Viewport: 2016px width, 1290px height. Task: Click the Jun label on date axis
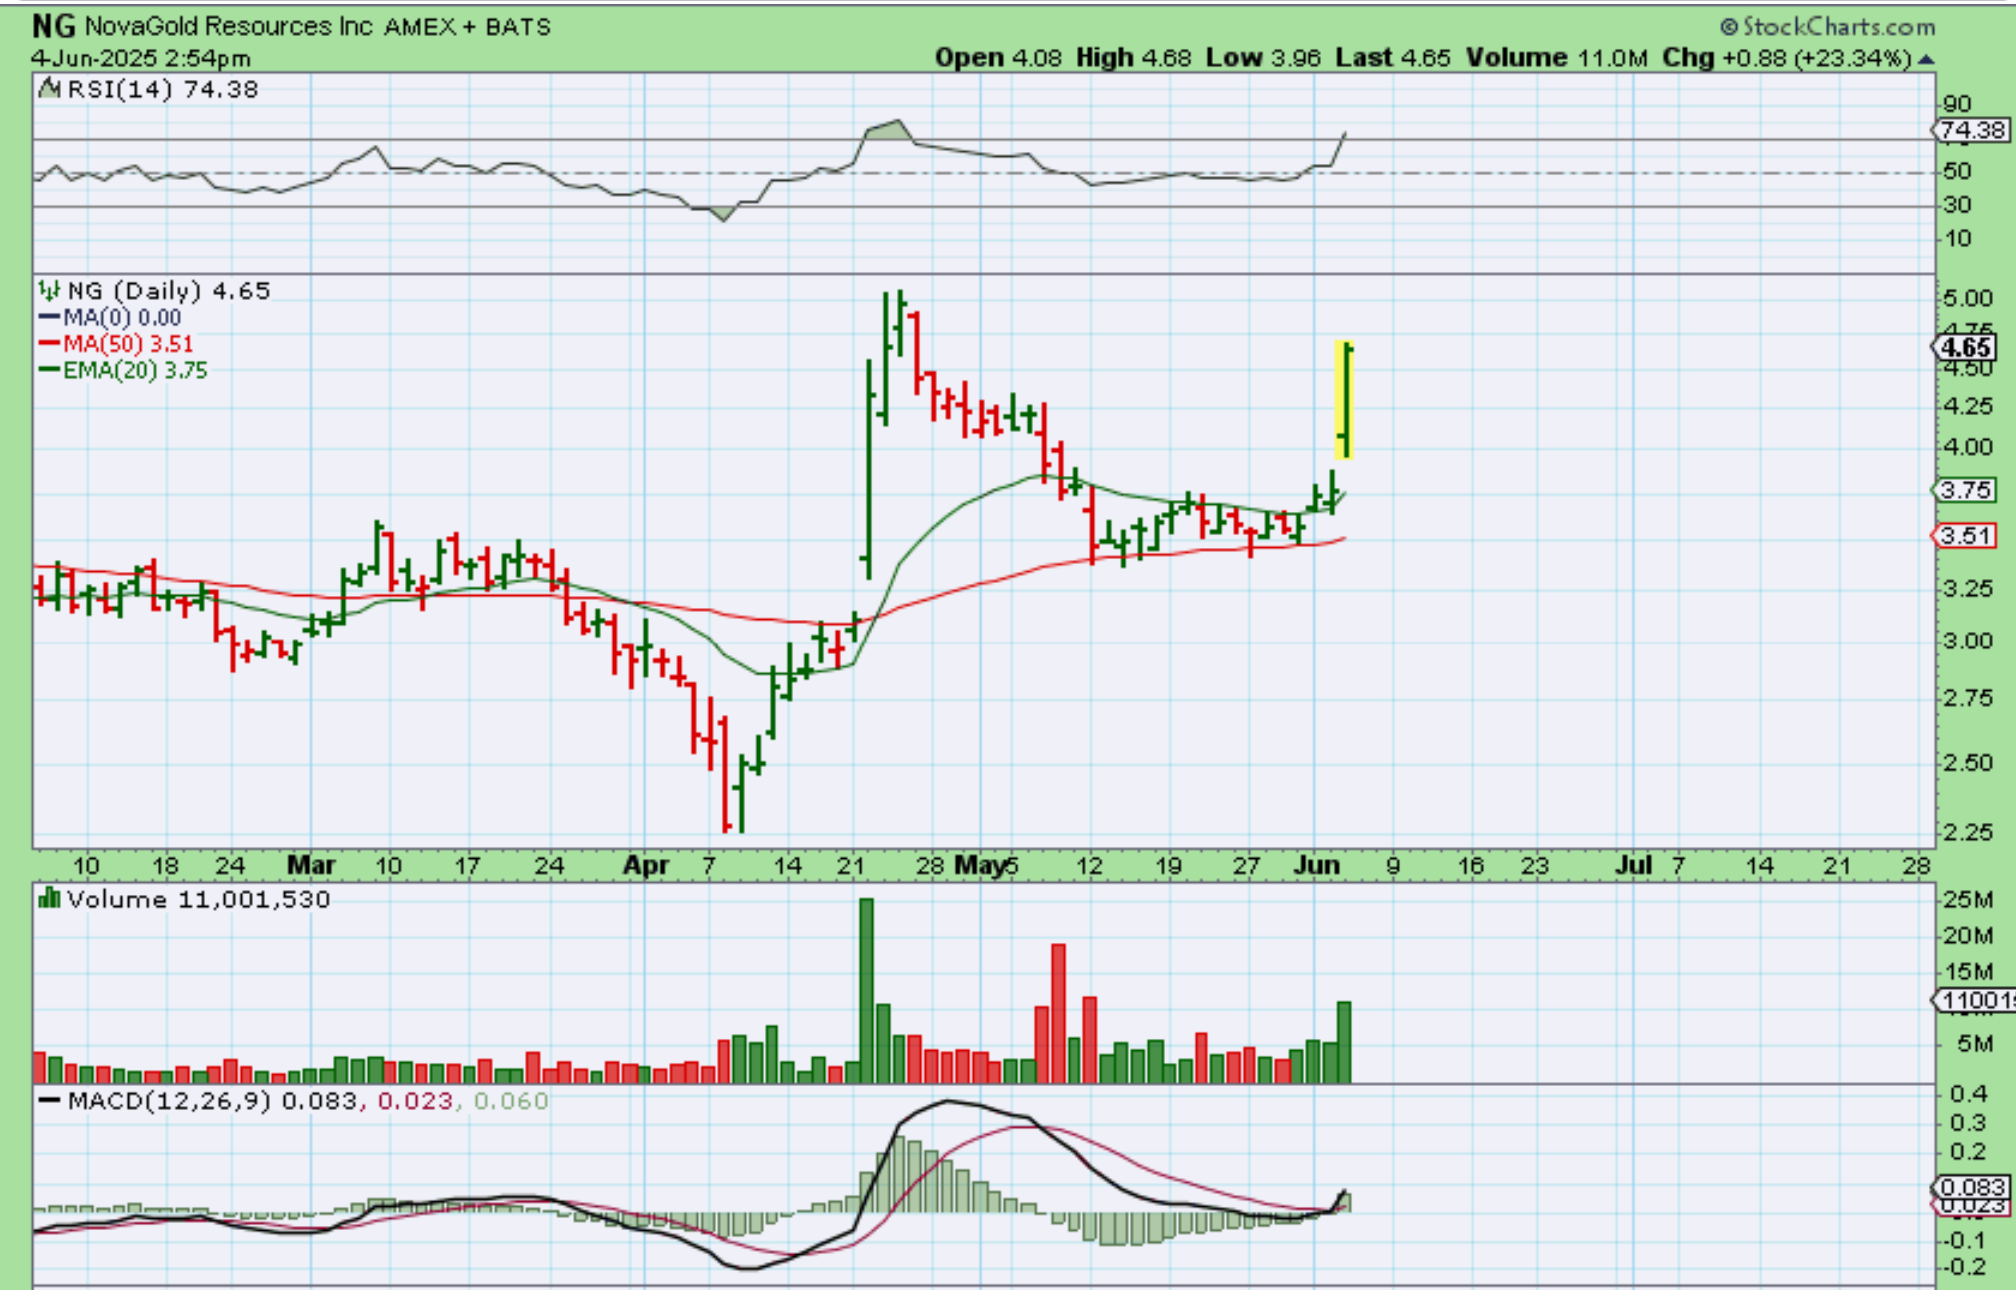click(x=1316, y=865)
